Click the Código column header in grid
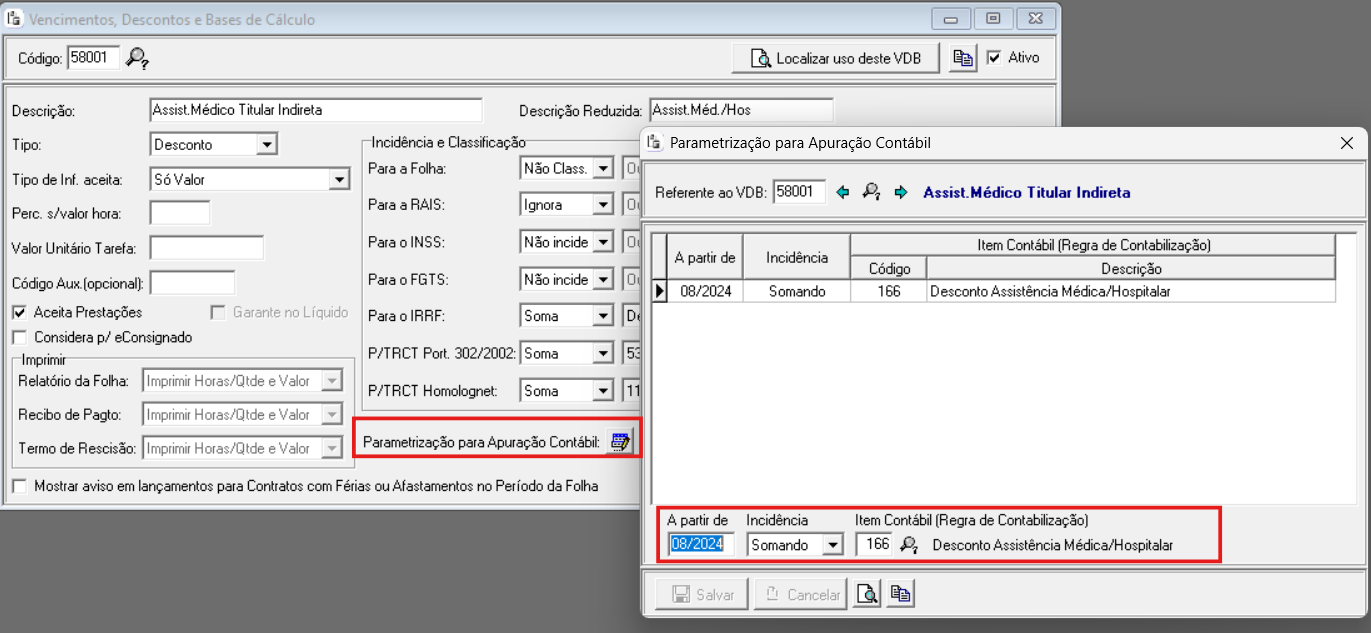The height and width of the screenshot is (633, 1371). 888,268
